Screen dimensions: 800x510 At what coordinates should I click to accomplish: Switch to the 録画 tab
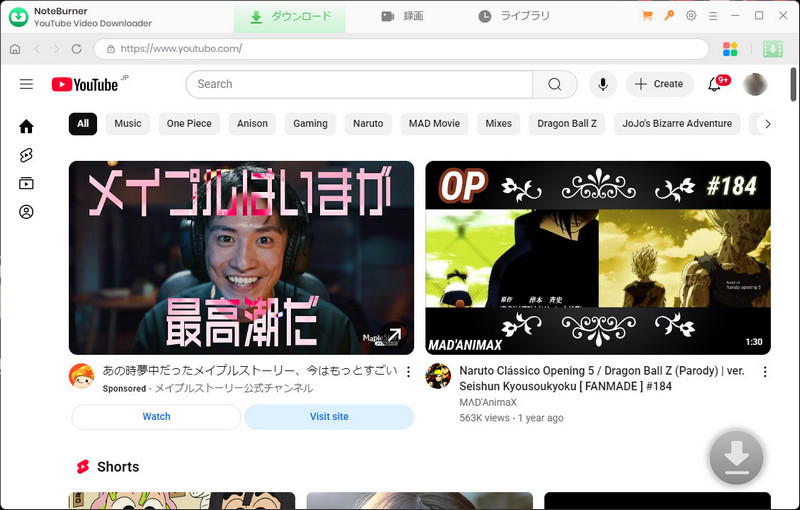pyautogui.click(x=402, y=16)
